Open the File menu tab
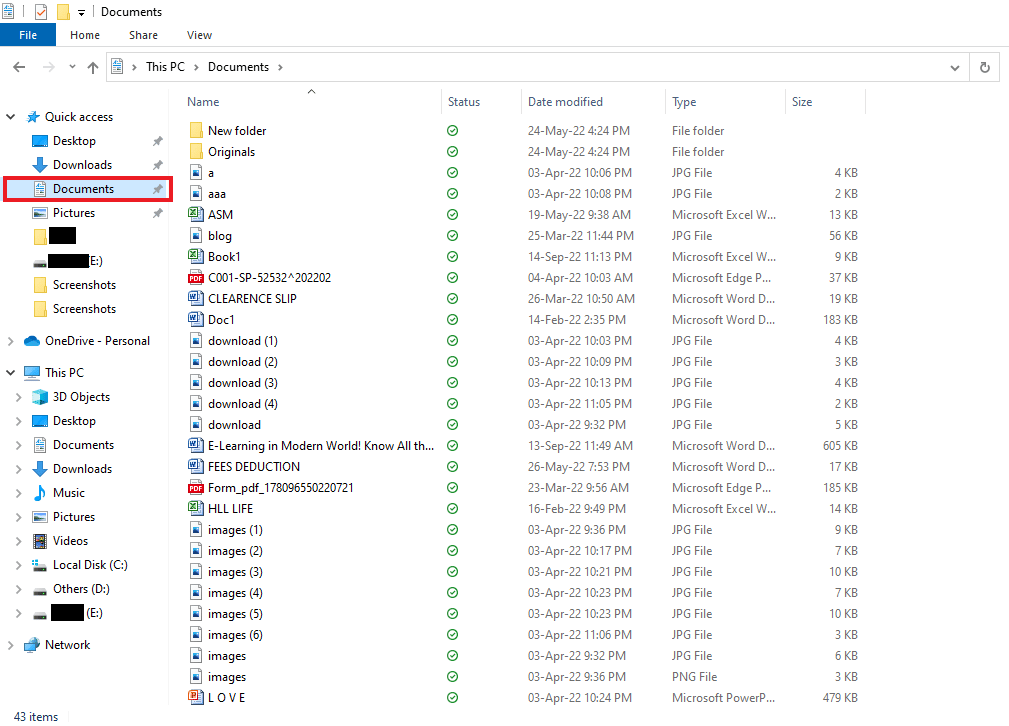 tap(28, 35)
